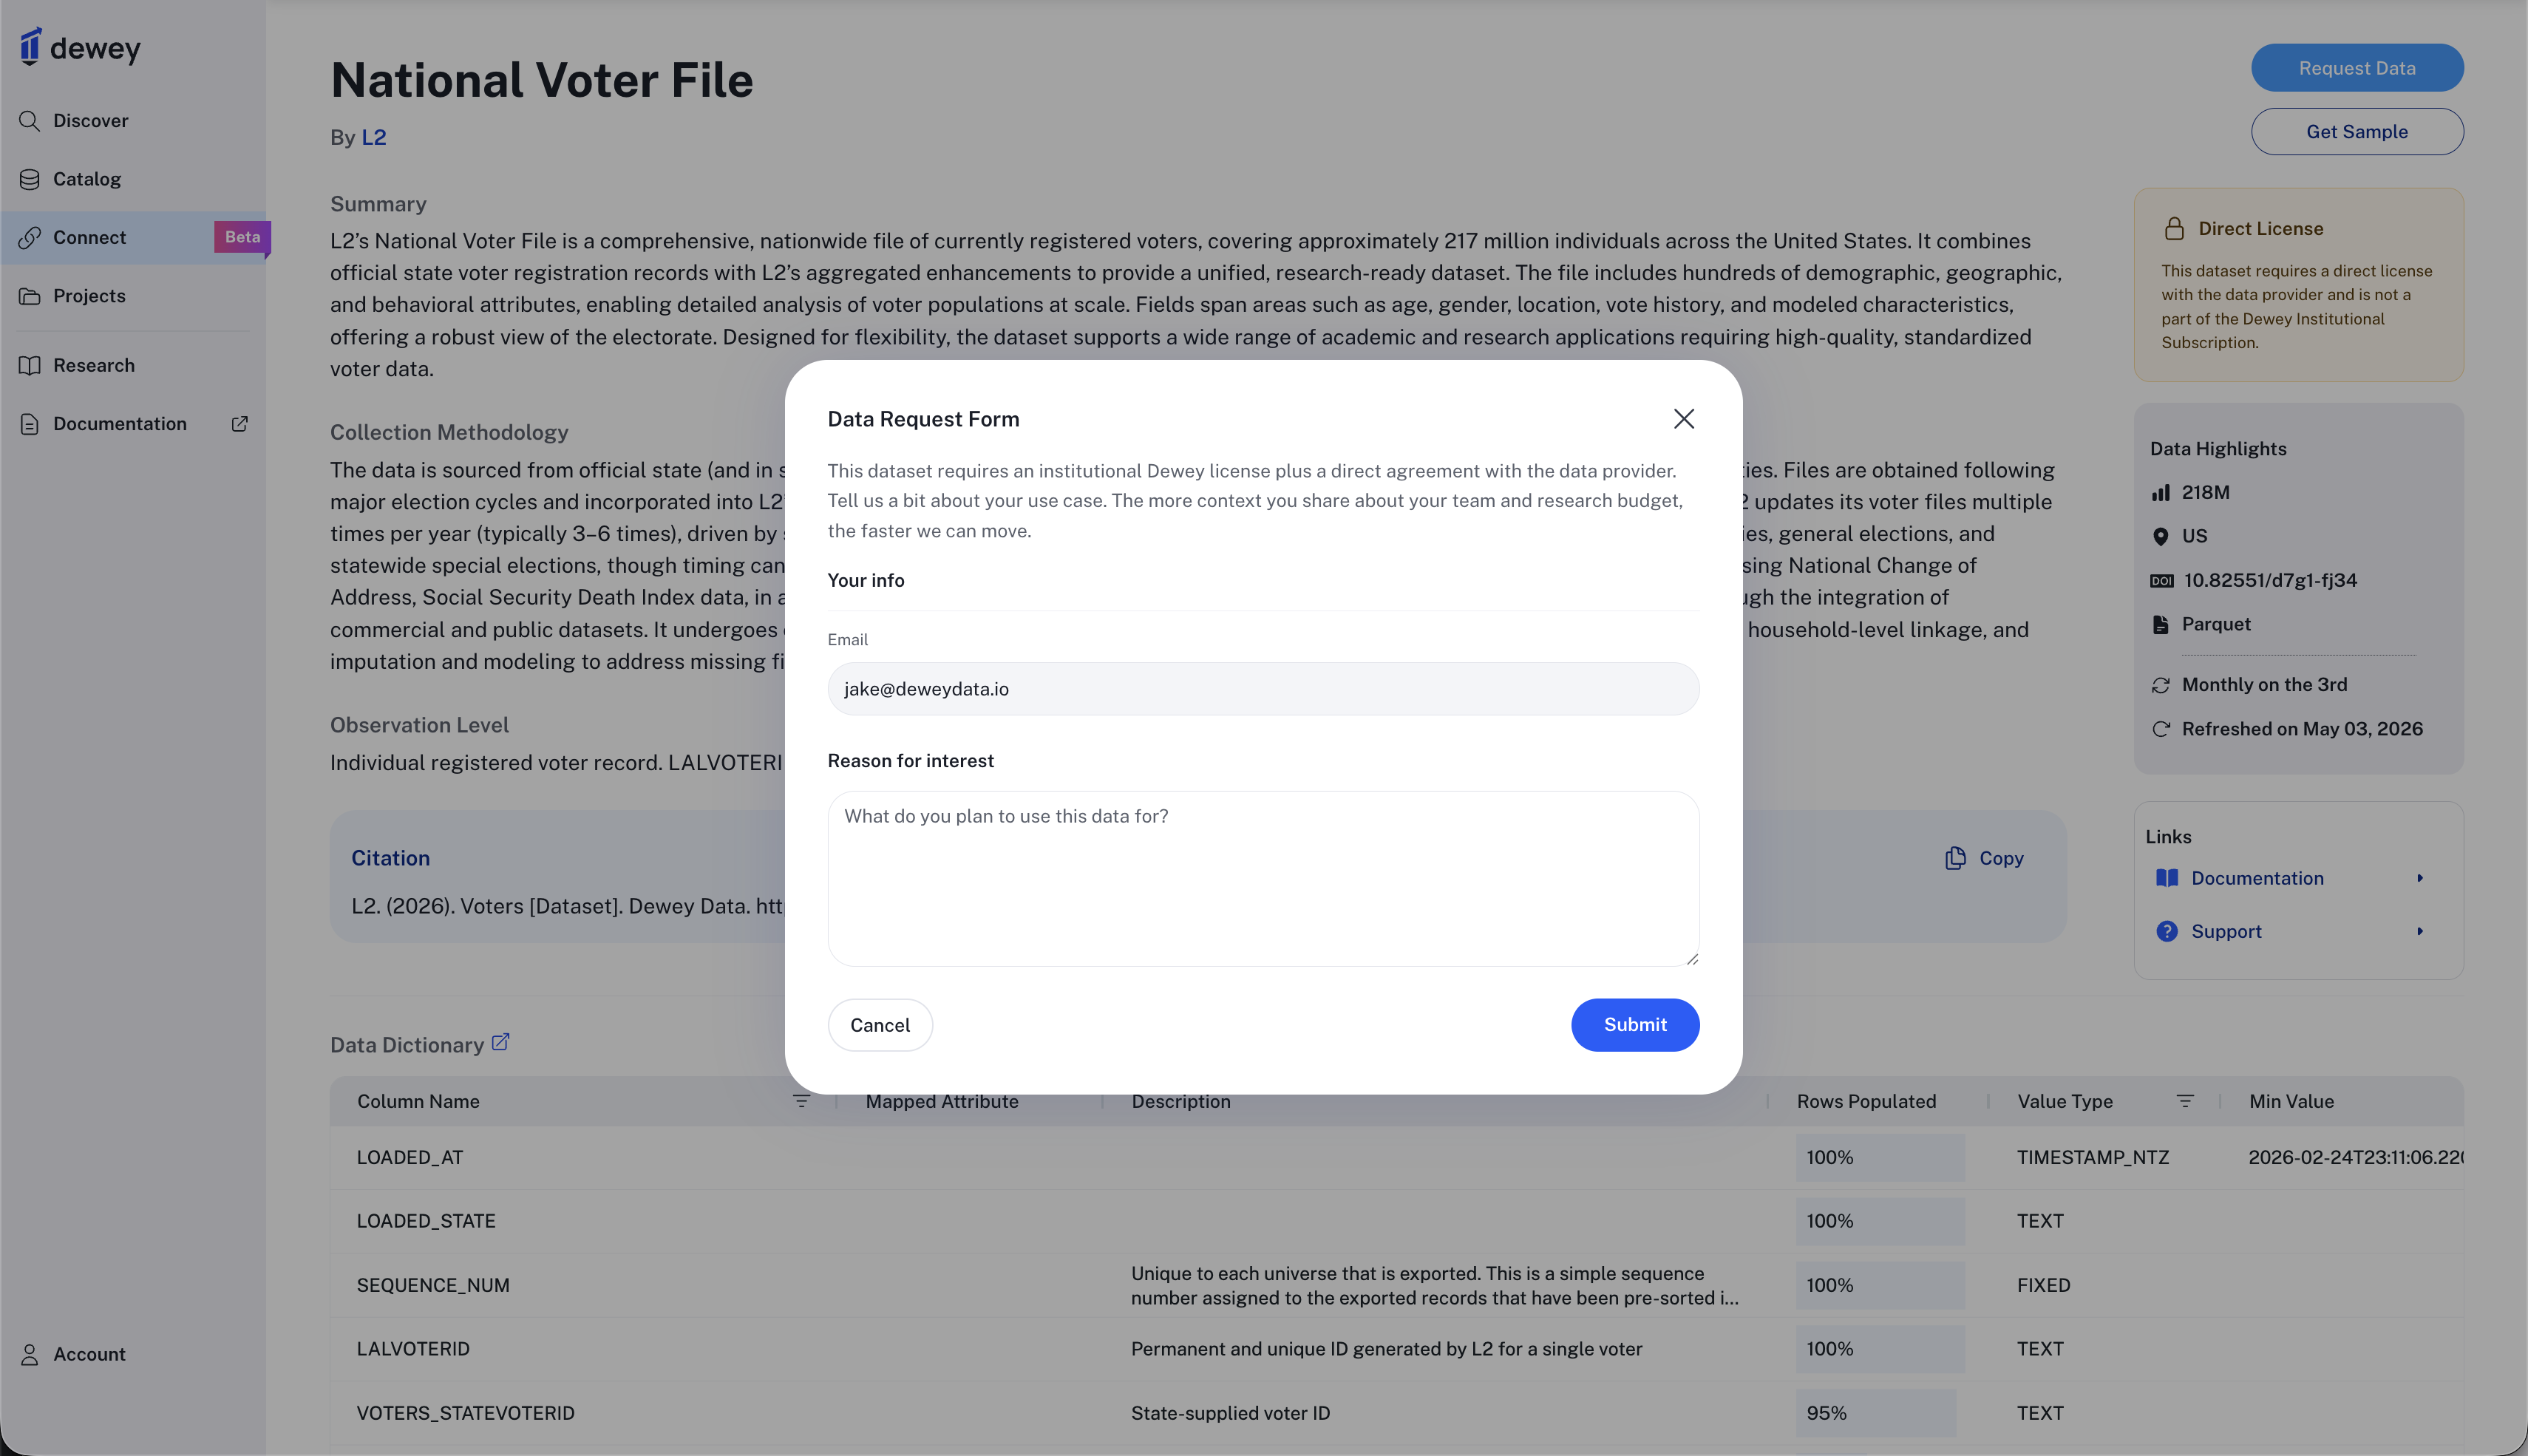Open the Column Name filter menu
2528x1456 pixels.
click(801, 1101)
